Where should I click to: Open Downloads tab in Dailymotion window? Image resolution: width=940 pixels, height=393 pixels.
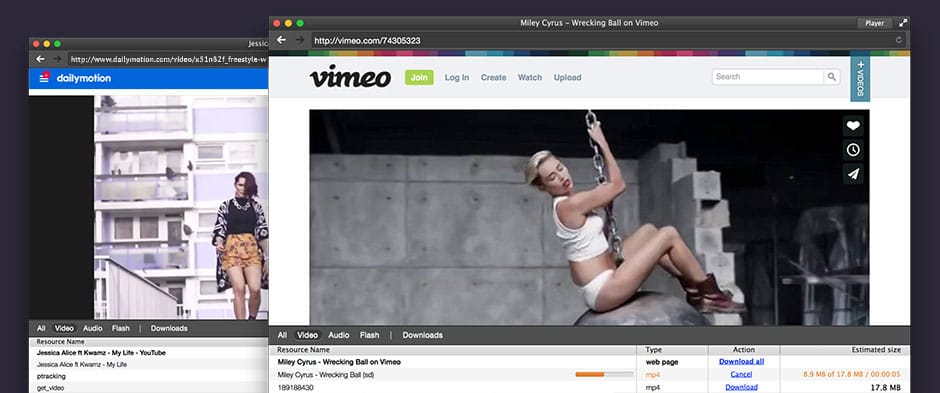169,328
